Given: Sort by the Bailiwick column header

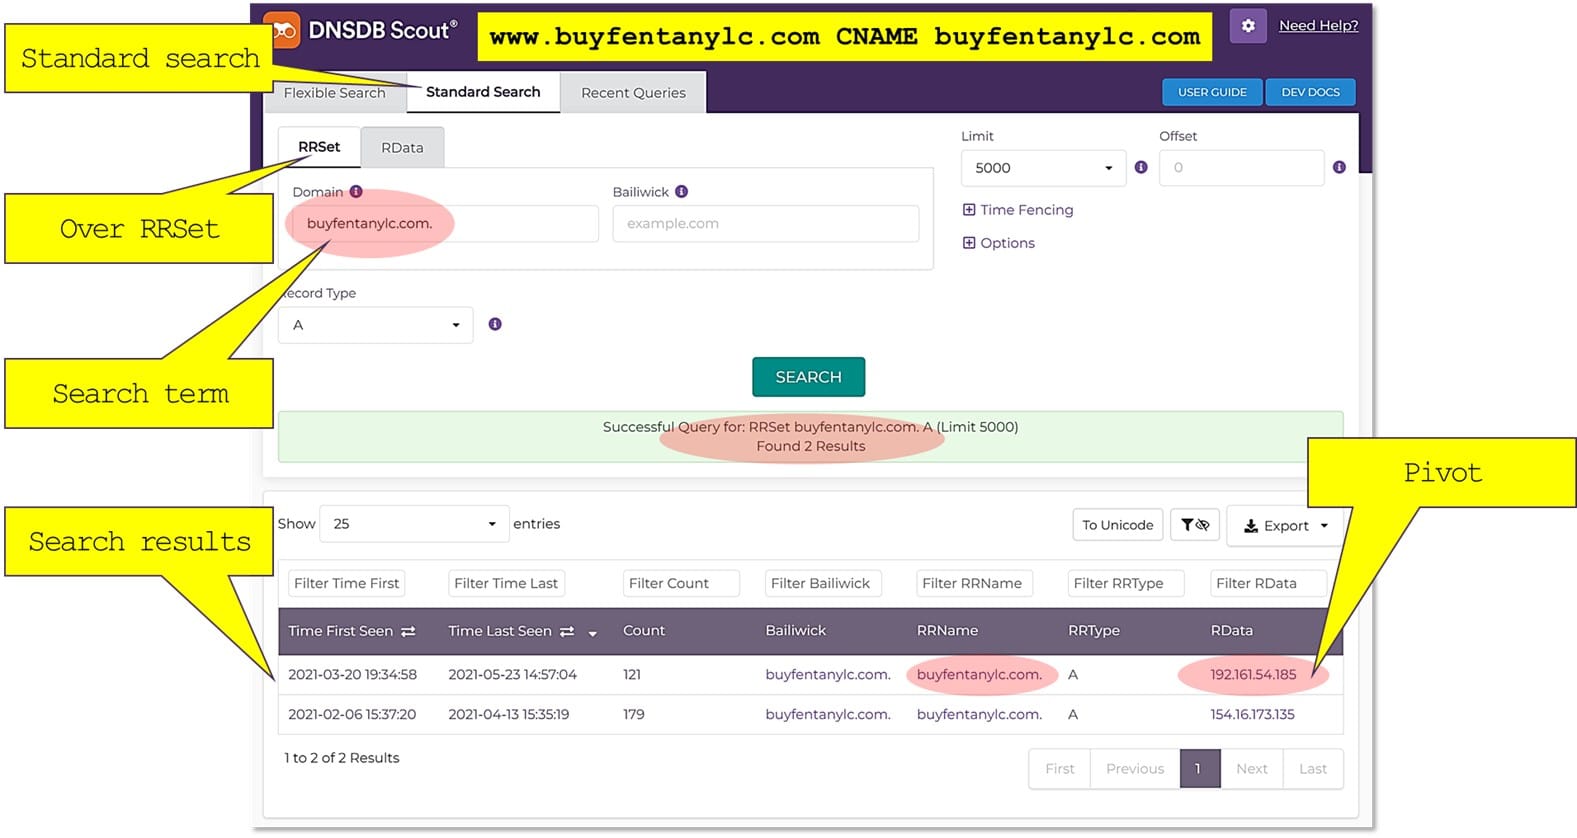Looking at the screenshot, I should click(x=796, y=631).
